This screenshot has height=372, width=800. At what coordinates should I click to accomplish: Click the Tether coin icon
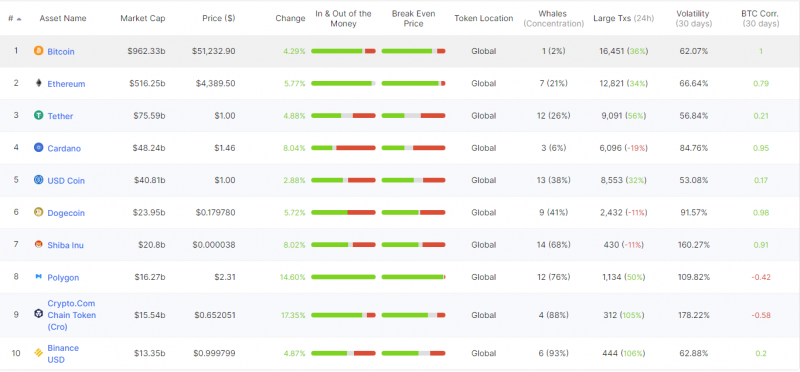38,115
